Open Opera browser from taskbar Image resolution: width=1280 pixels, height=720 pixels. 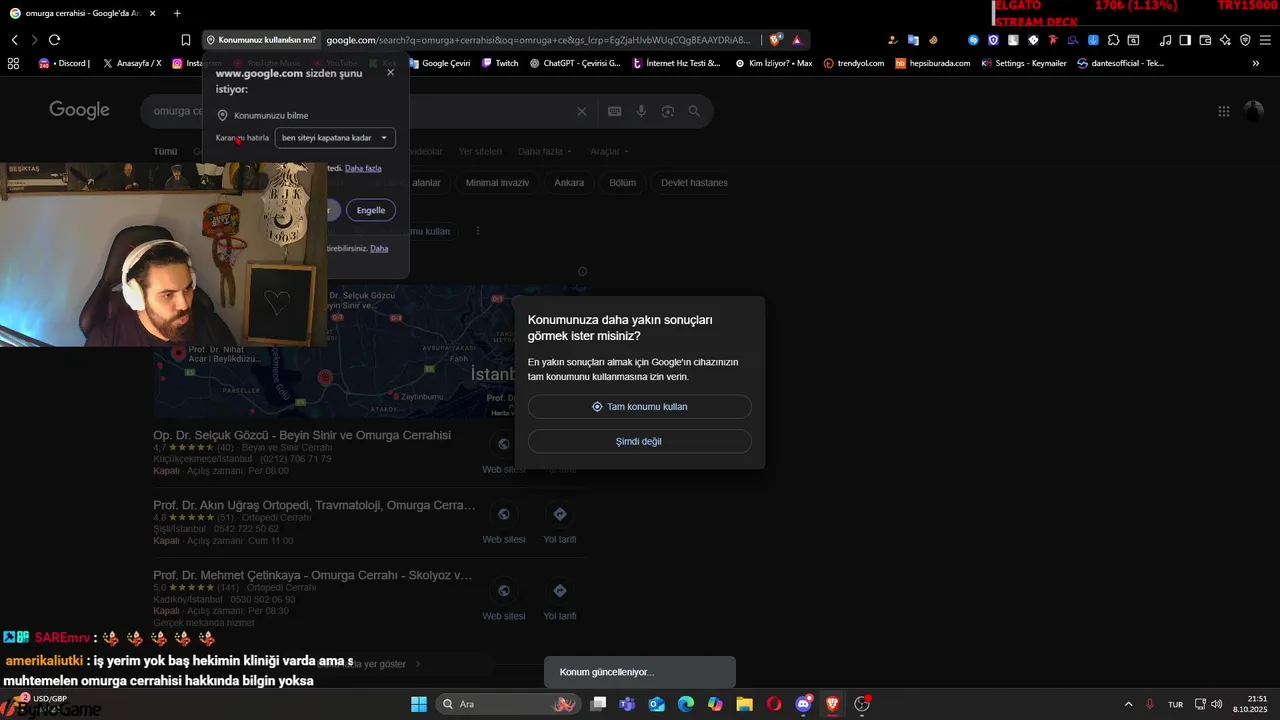coord(774,704)
